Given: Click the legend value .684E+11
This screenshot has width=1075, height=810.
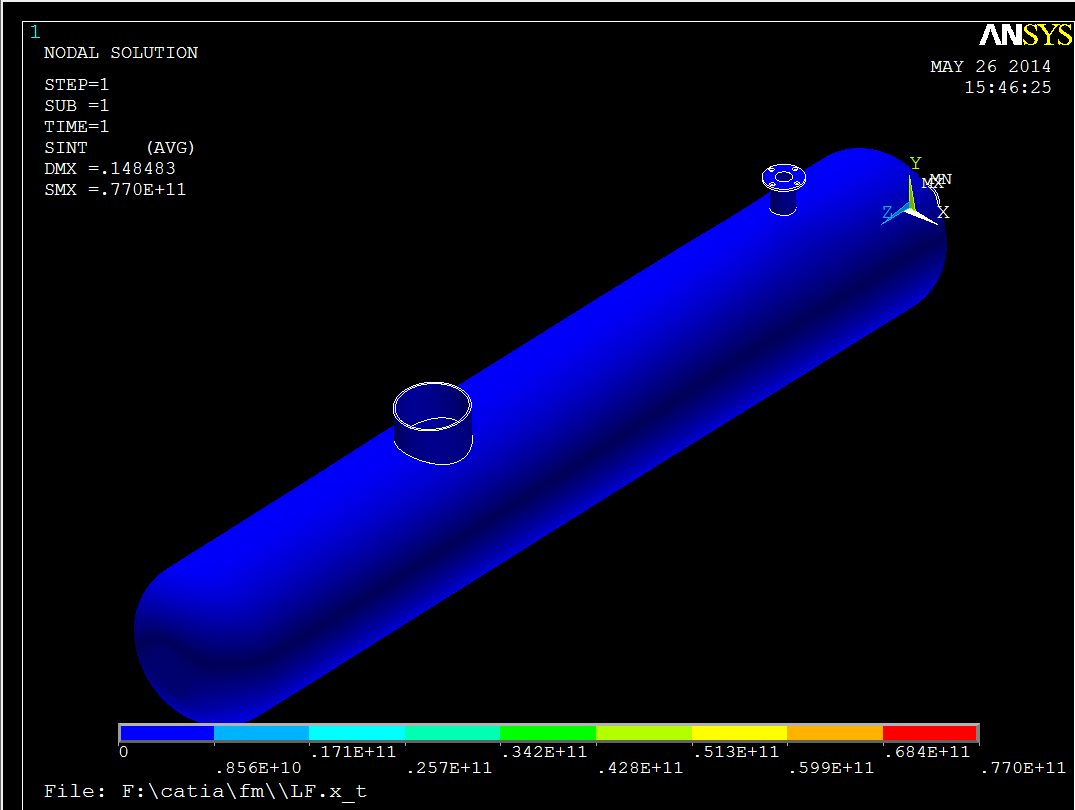Looking at the screenshot, I should coord(927,752).
